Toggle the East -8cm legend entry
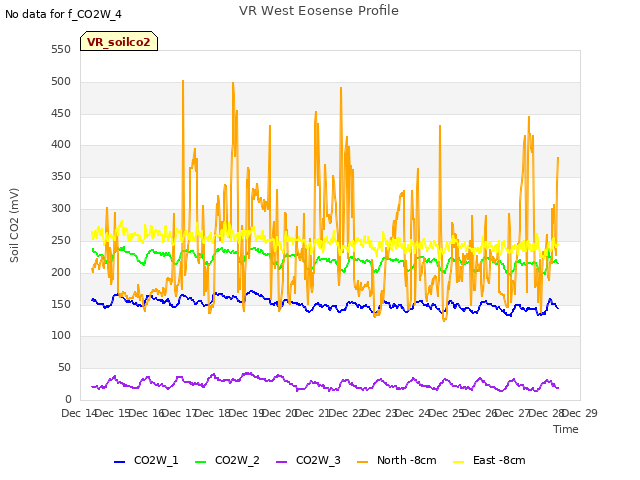The image size is (640, 480). [489, 460]
